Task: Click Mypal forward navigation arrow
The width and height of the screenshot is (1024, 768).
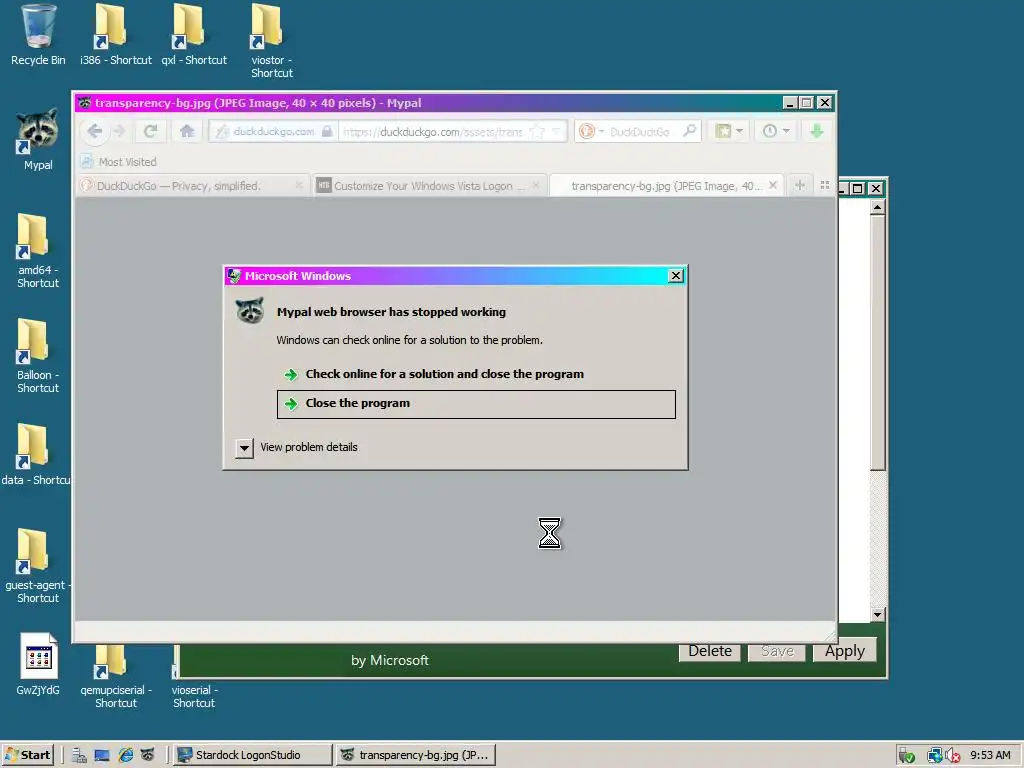Action: 119,131
